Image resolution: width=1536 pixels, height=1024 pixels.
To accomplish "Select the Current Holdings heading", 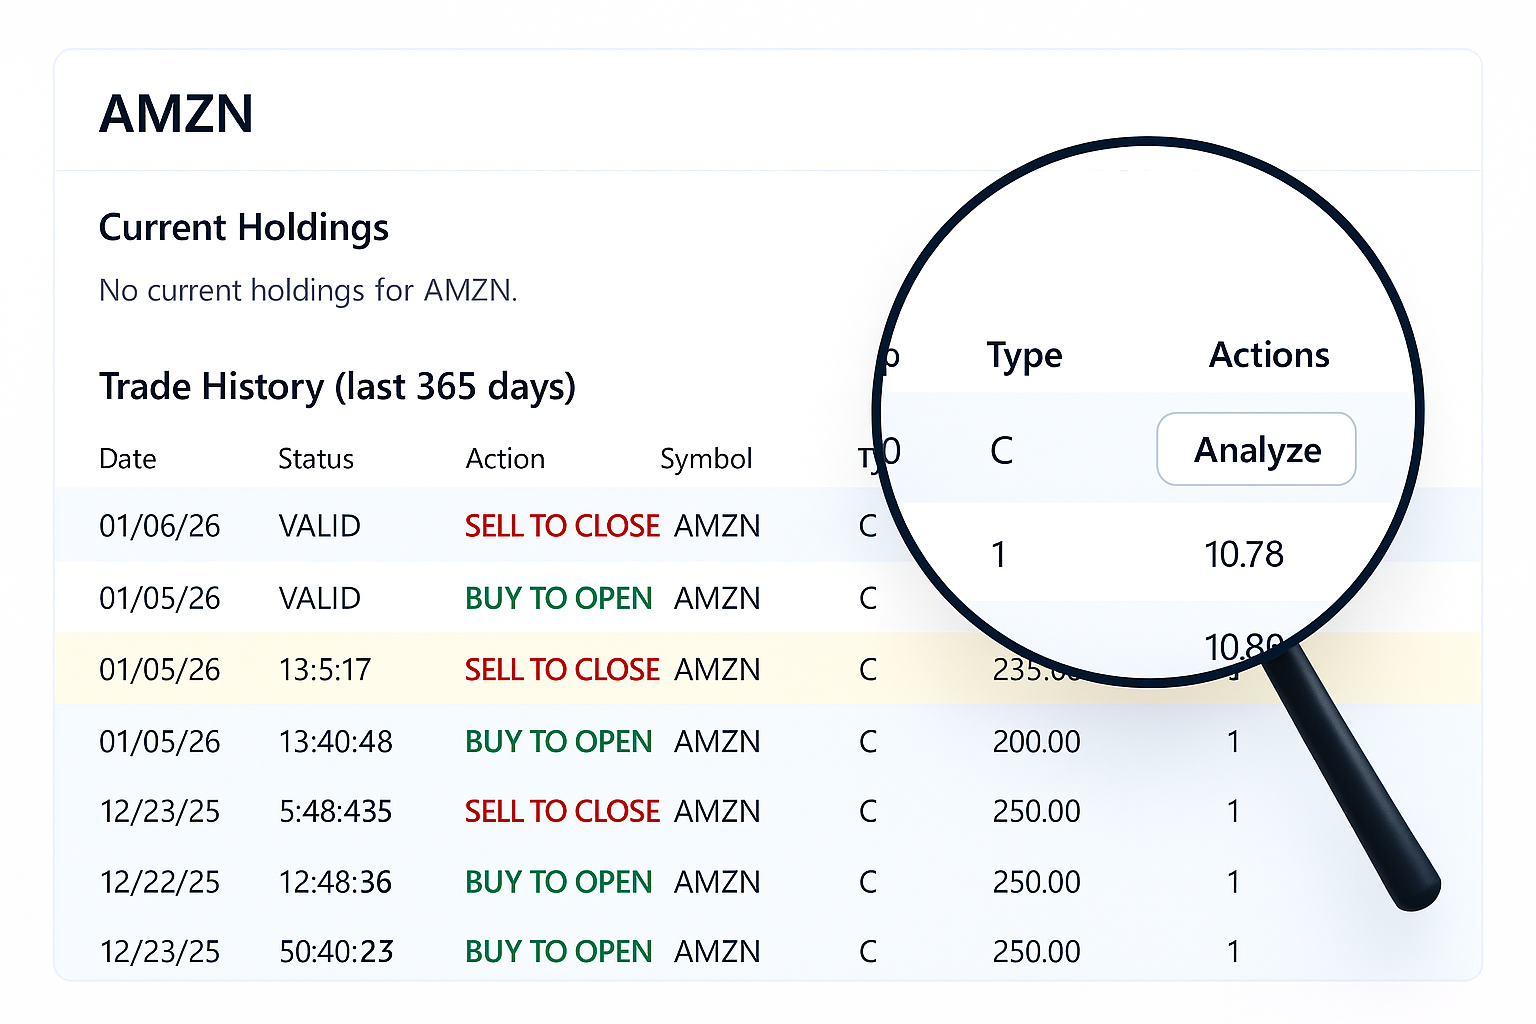I will pos(243,228).
